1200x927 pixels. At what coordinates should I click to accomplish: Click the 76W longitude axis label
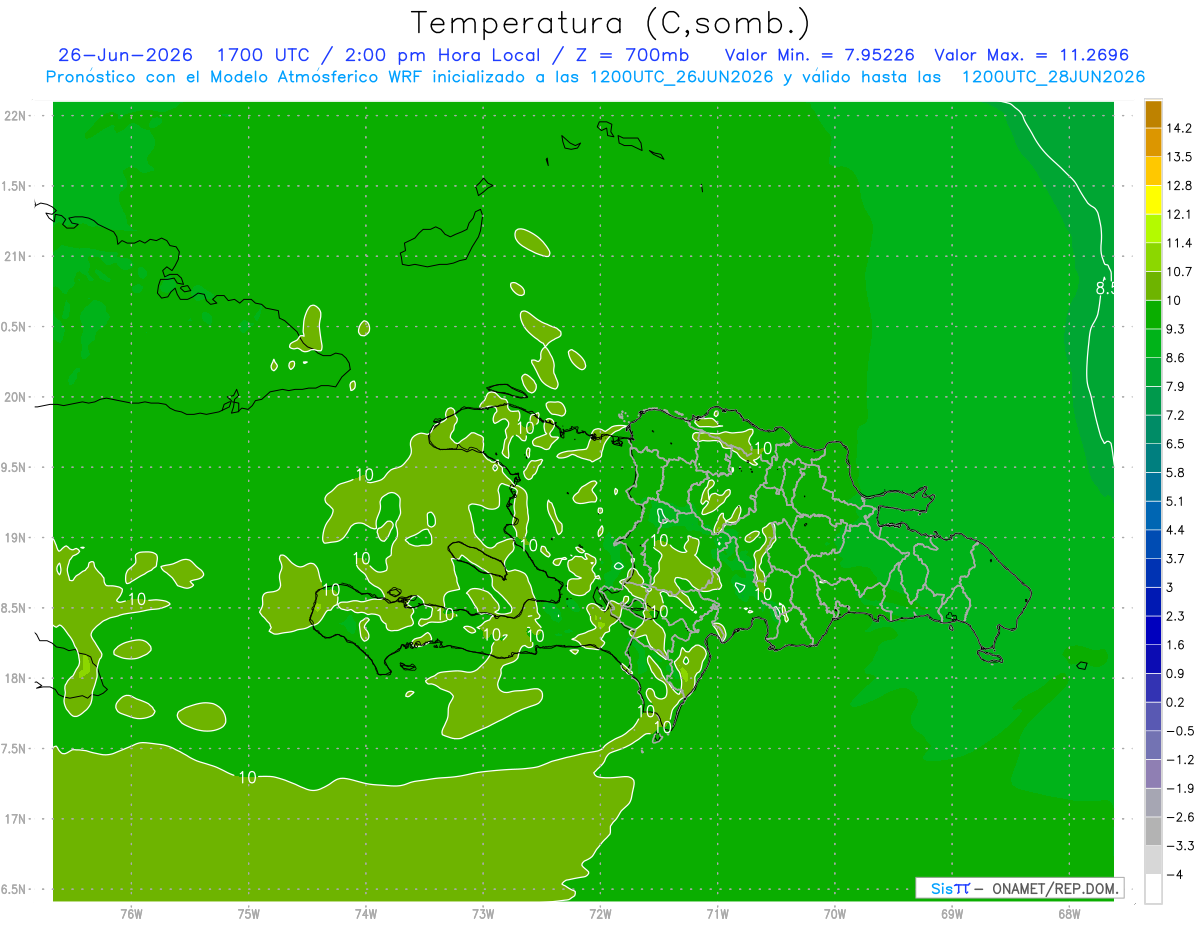point(131,914)
